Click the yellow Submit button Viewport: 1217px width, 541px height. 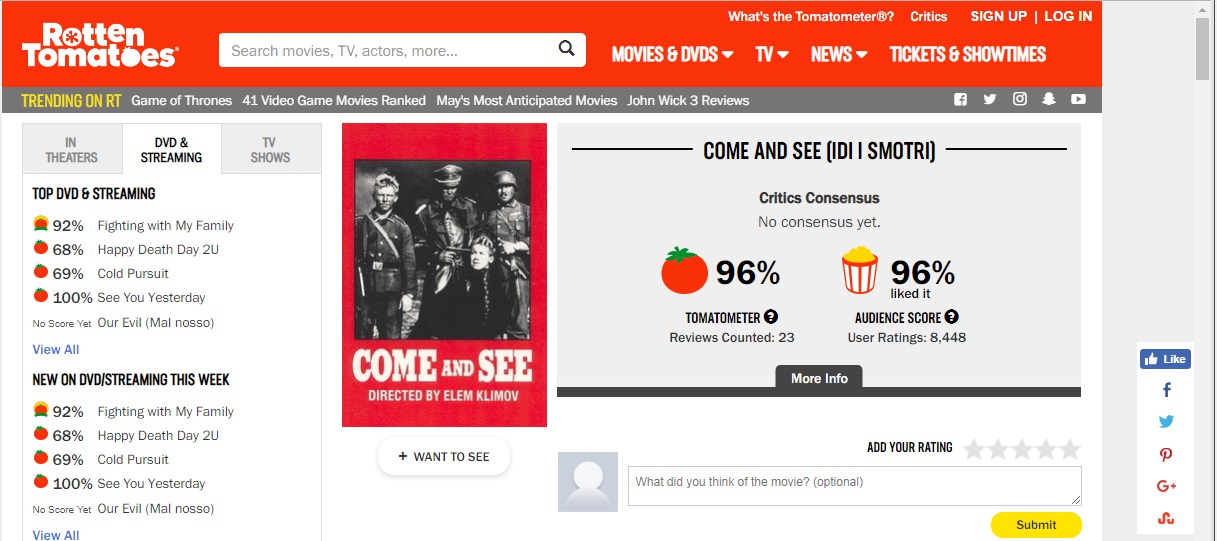pos(1036,525)
